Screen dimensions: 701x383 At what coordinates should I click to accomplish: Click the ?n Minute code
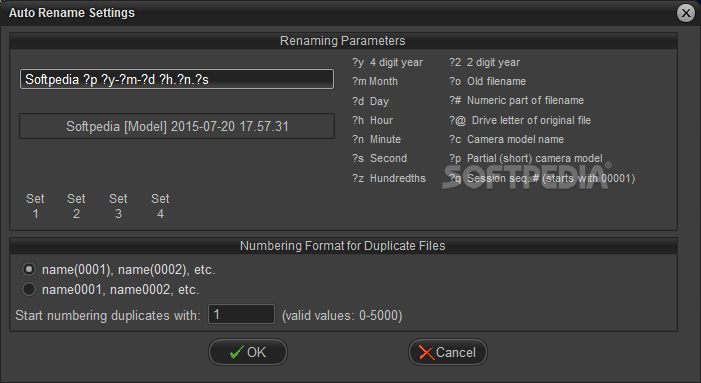click(x=376, y=139)
